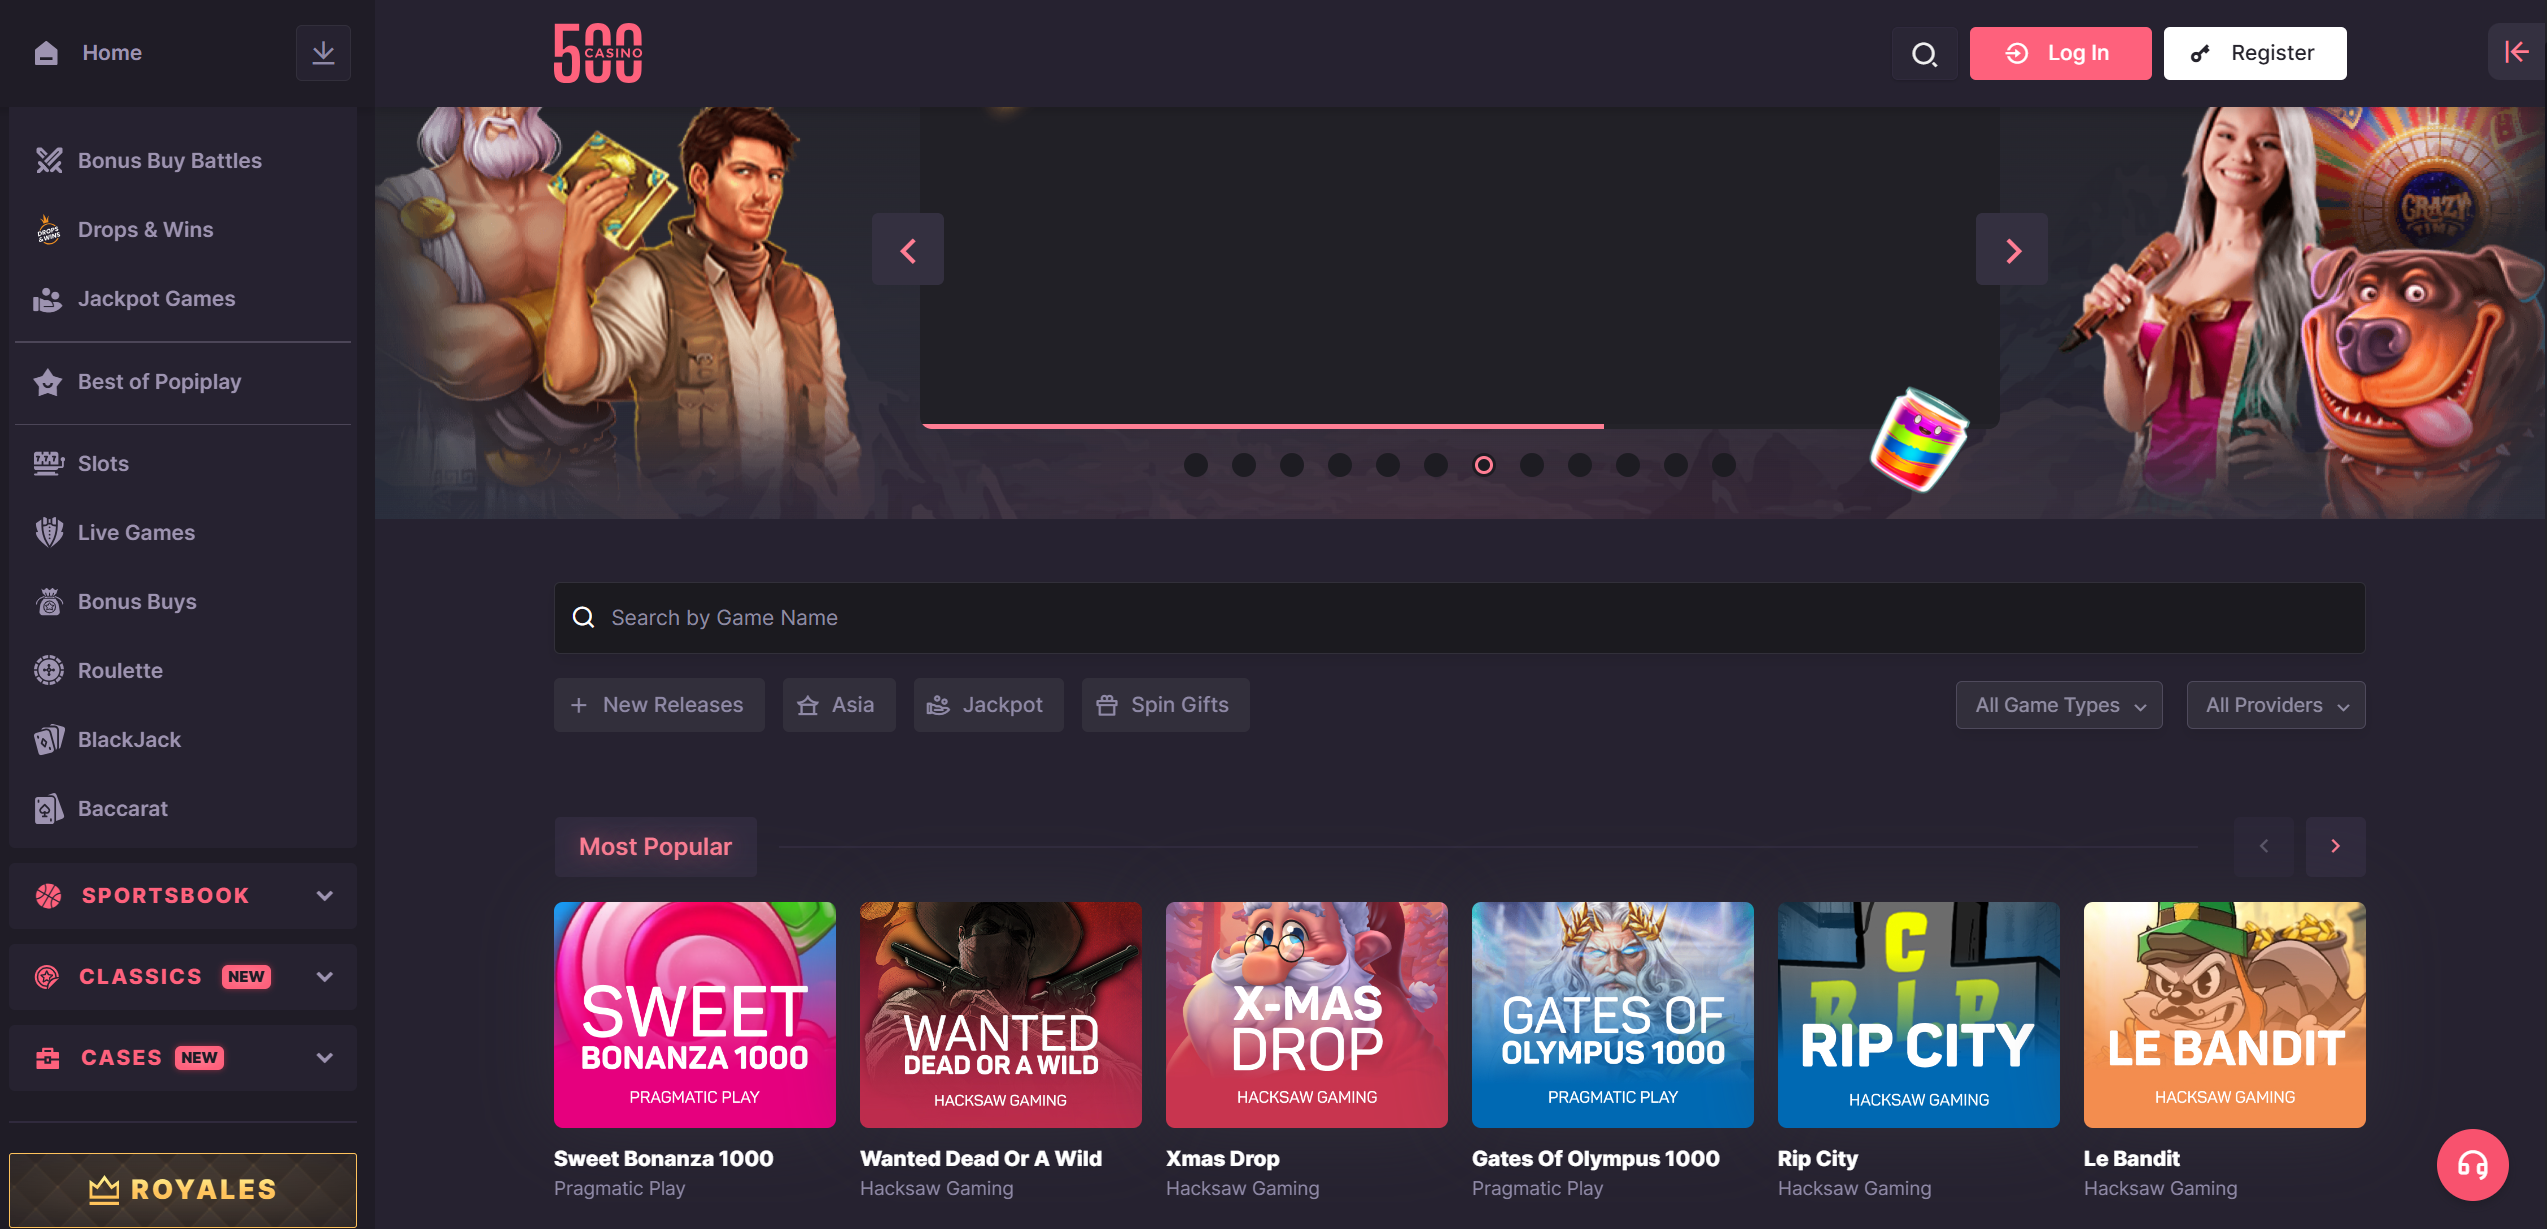The width and height of the screenshot is (2547, 1229).
Task: Open Sweet Bonanza 1000 title link
Action: 663,1158
